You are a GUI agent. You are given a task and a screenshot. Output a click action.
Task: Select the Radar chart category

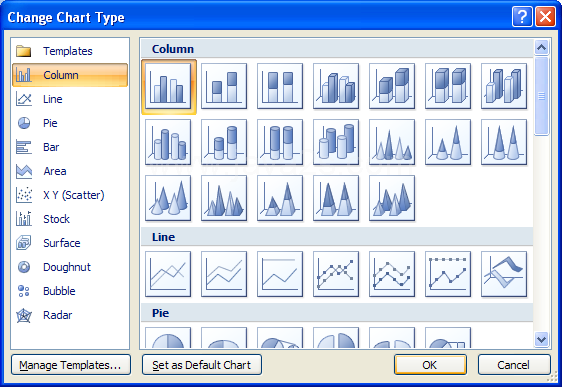(70, 315)
